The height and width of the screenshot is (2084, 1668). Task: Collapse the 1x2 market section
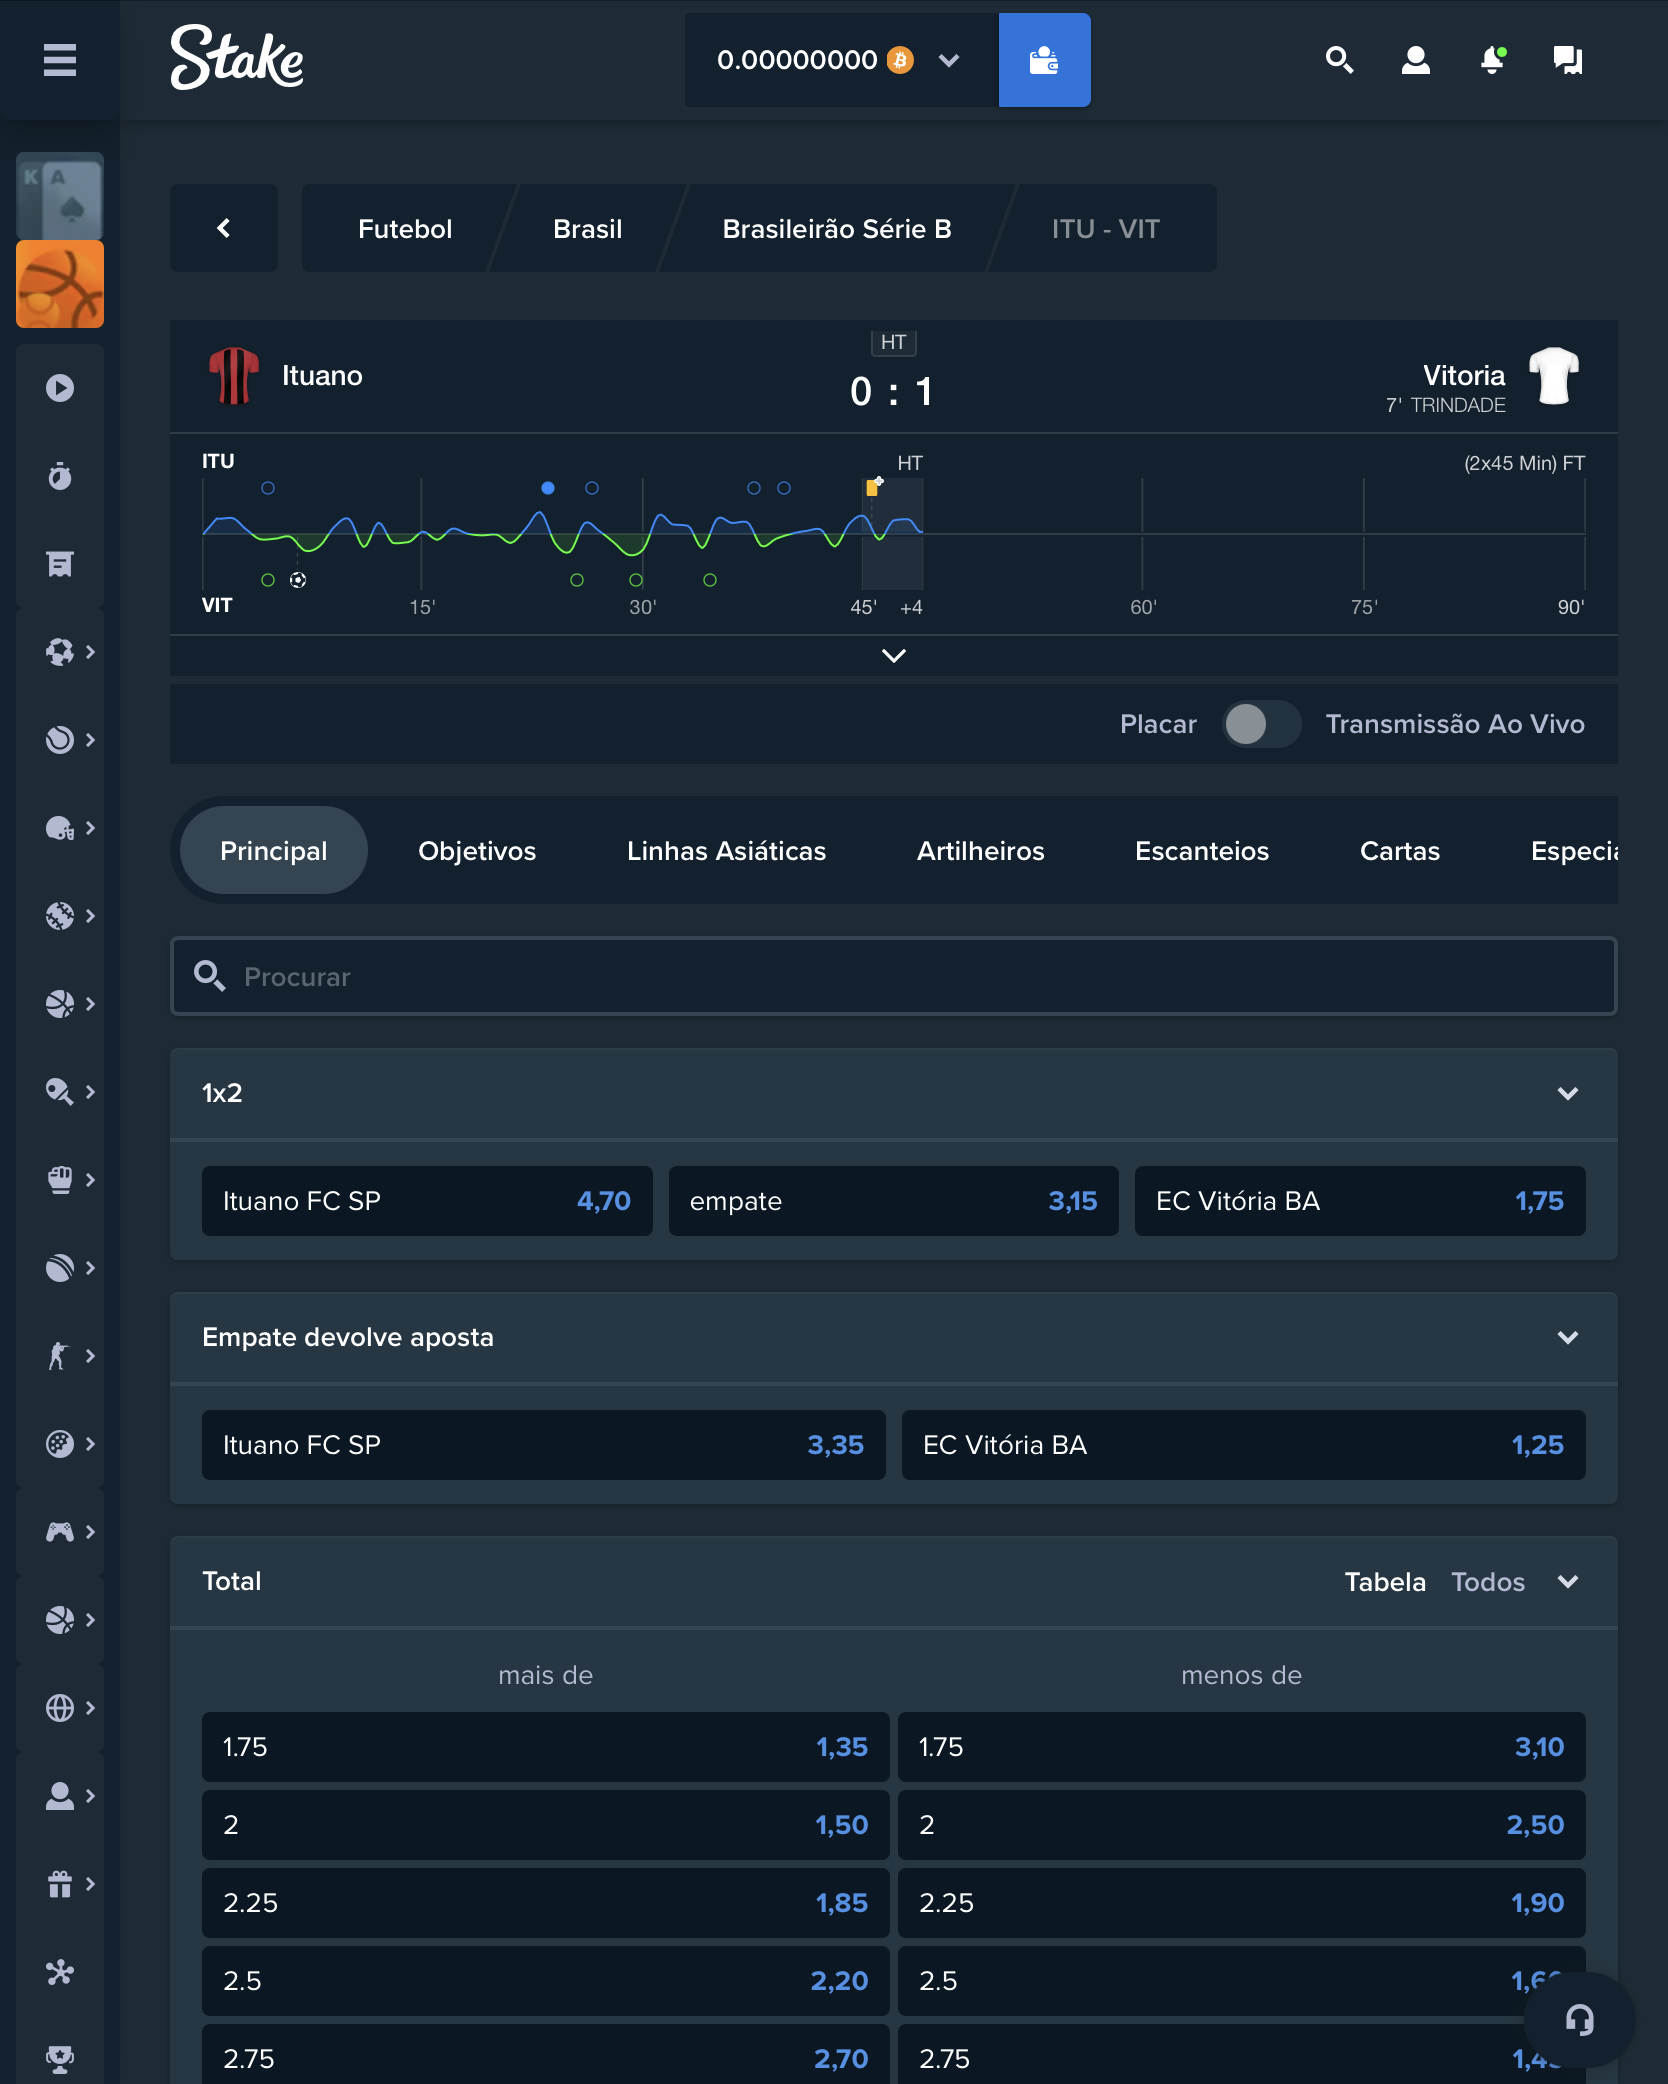pos(1568,1093)
